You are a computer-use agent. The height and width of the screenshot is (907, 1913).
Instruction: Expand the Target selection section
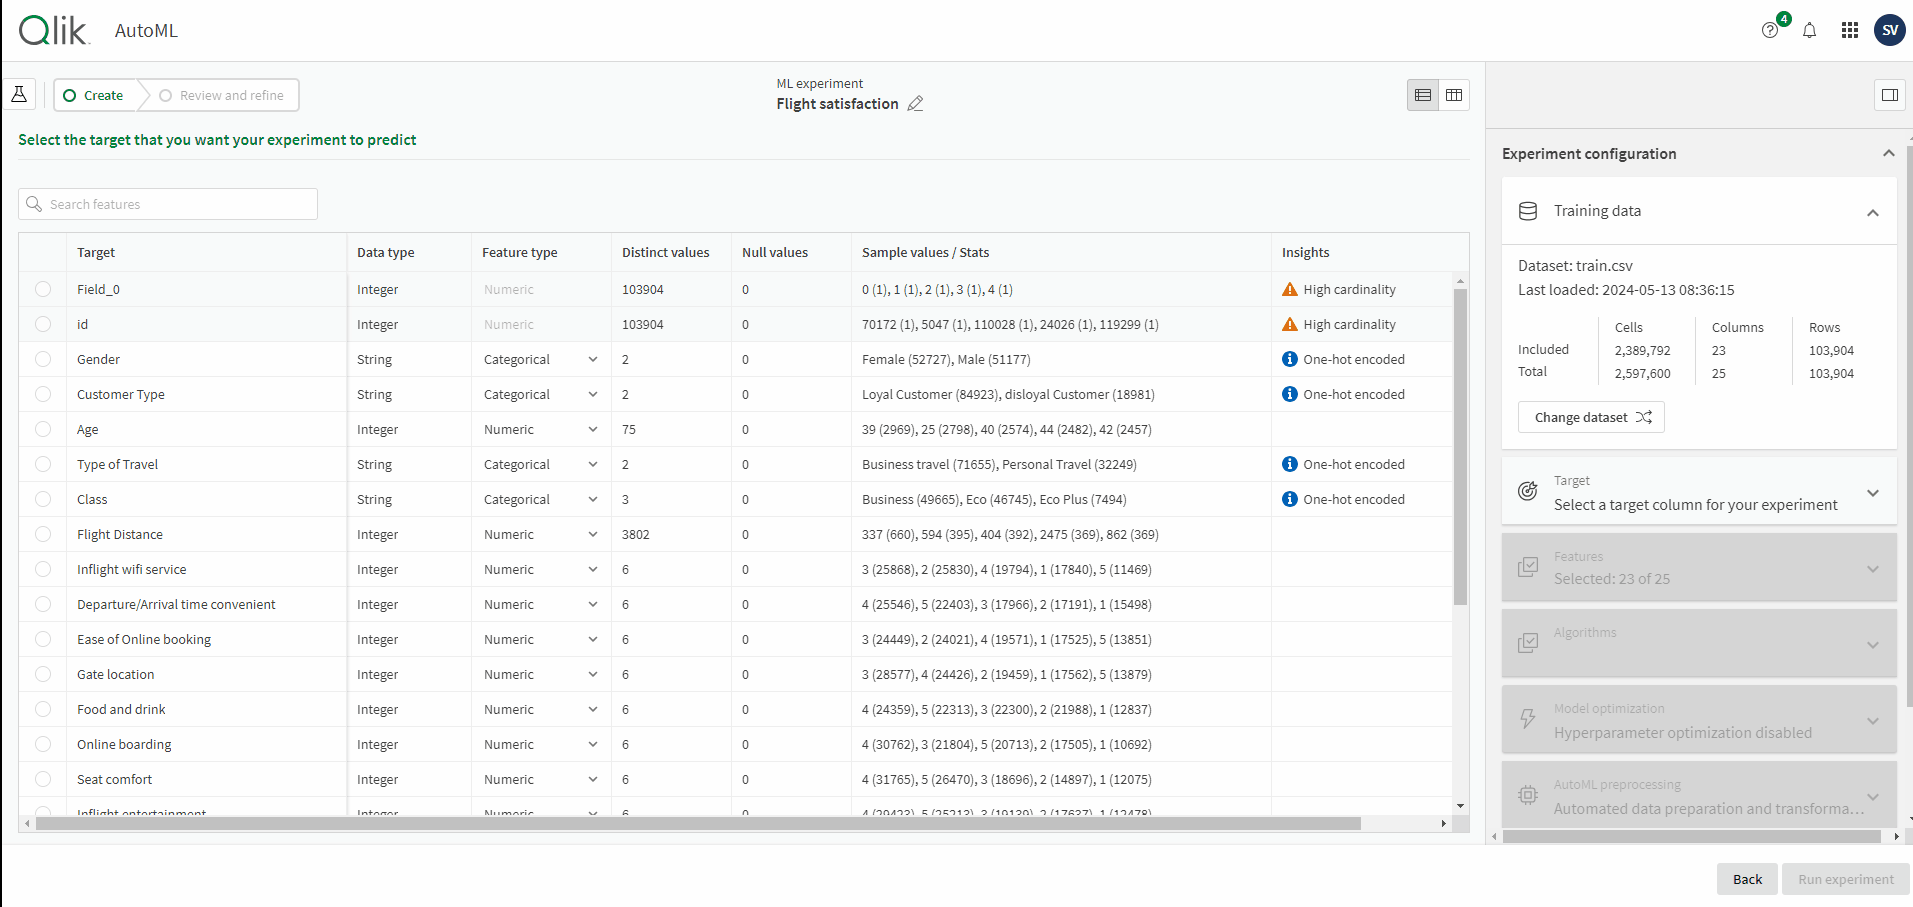[1872, 493]
